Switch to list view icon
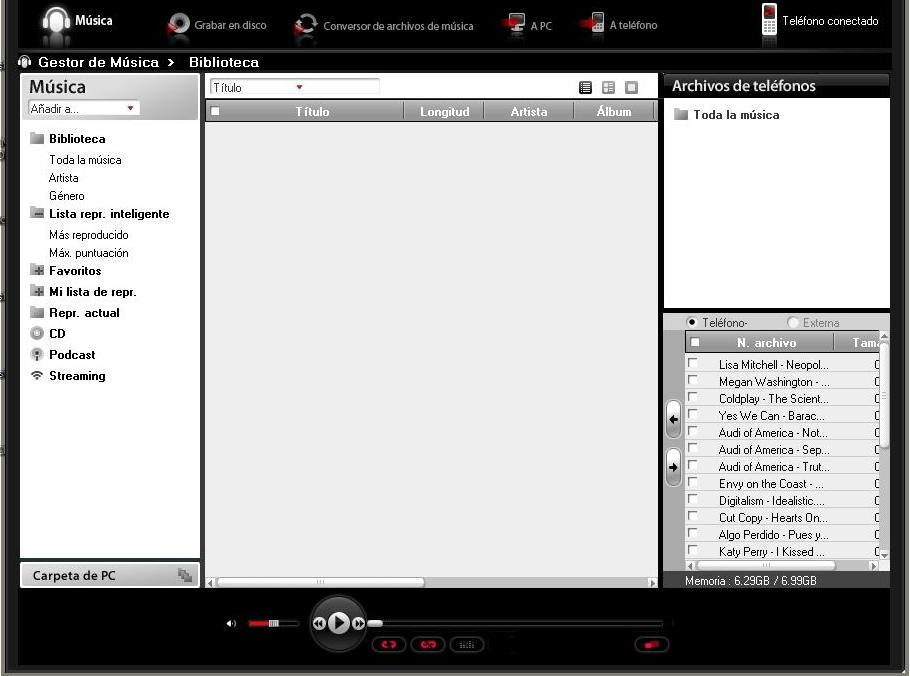 (x=585, y=88)
